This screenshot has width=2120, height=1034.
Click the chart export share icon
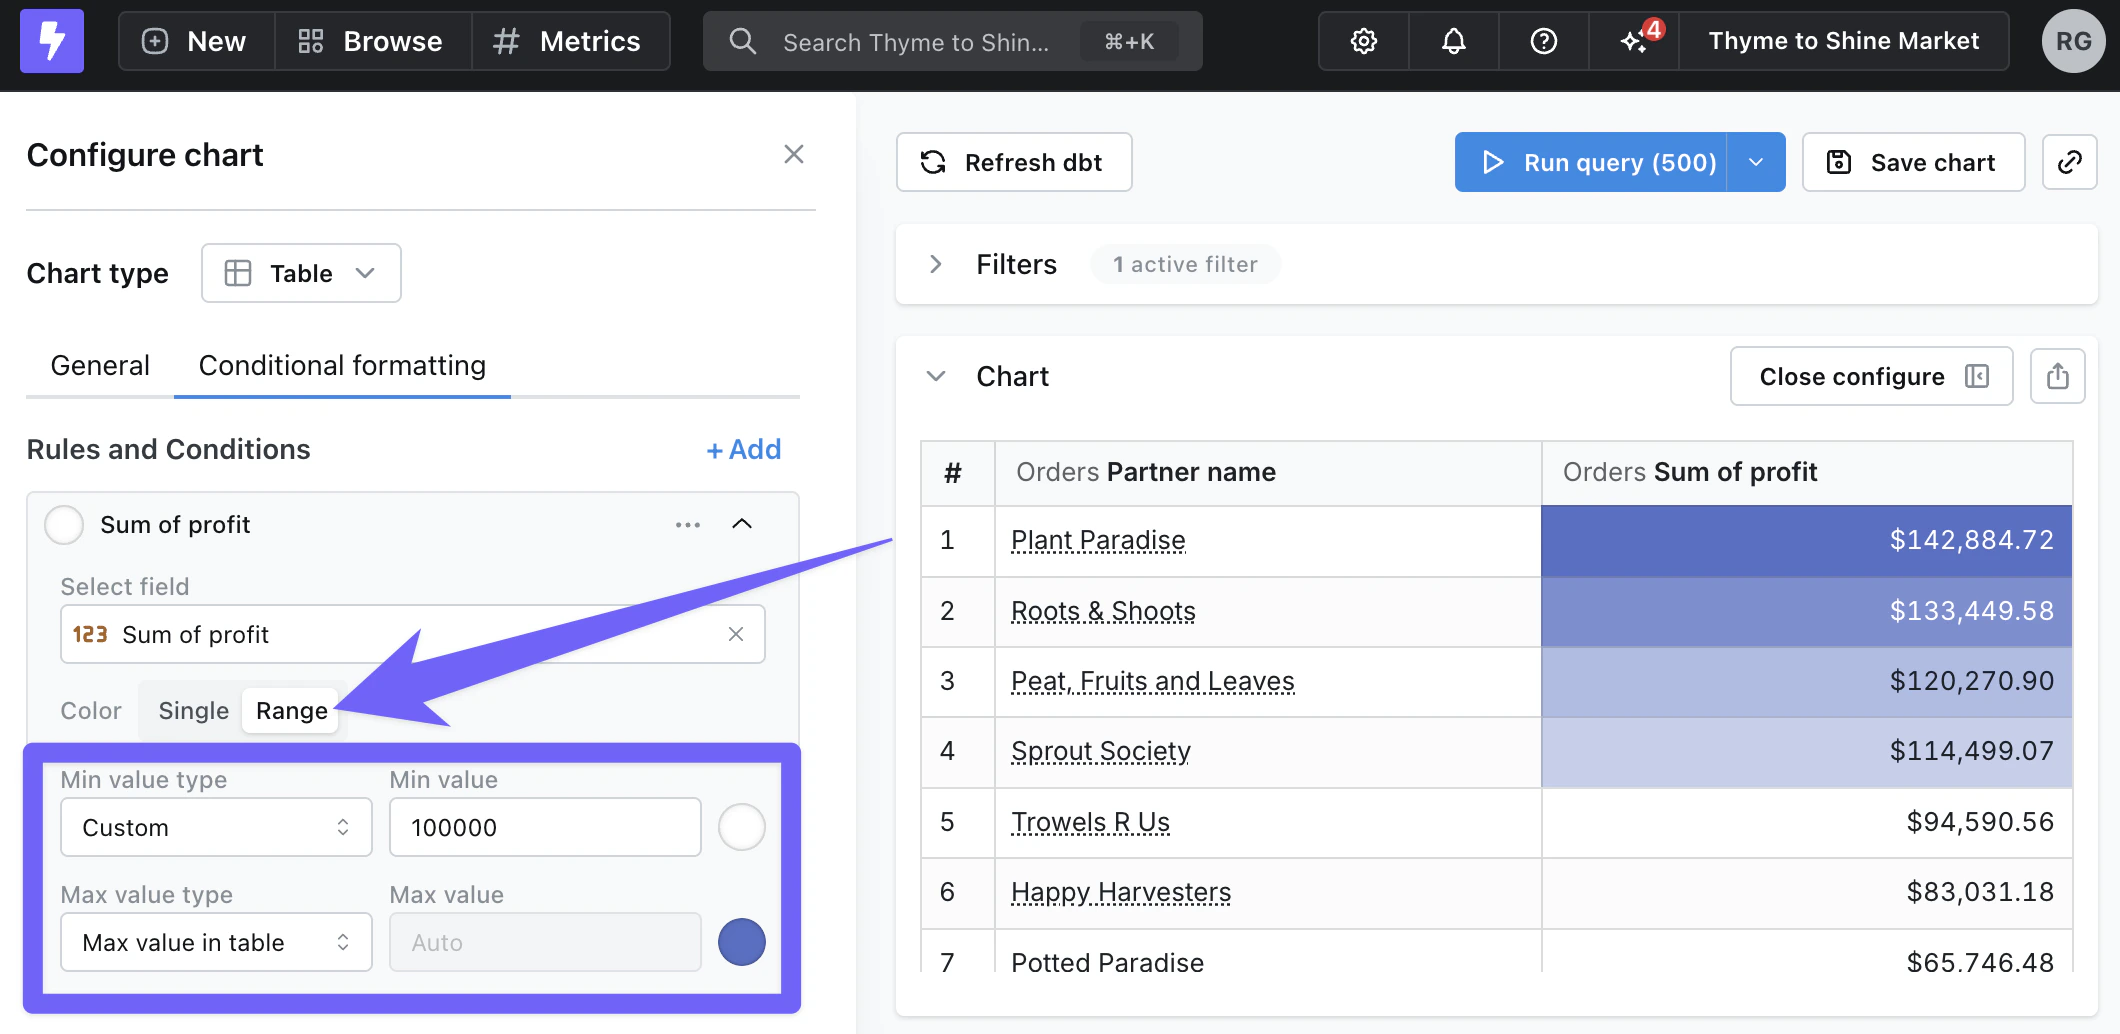[x=2057, y=377]
